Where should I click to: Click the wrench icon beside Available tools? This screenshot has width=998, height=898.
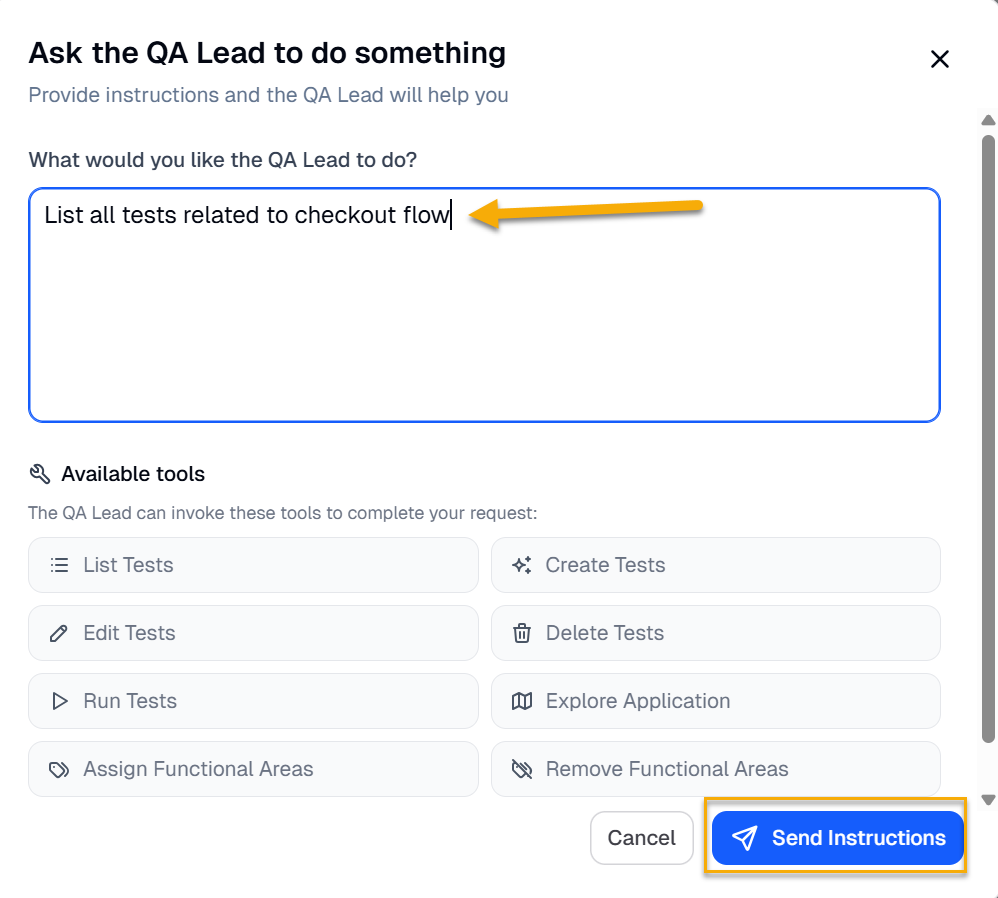40,474
